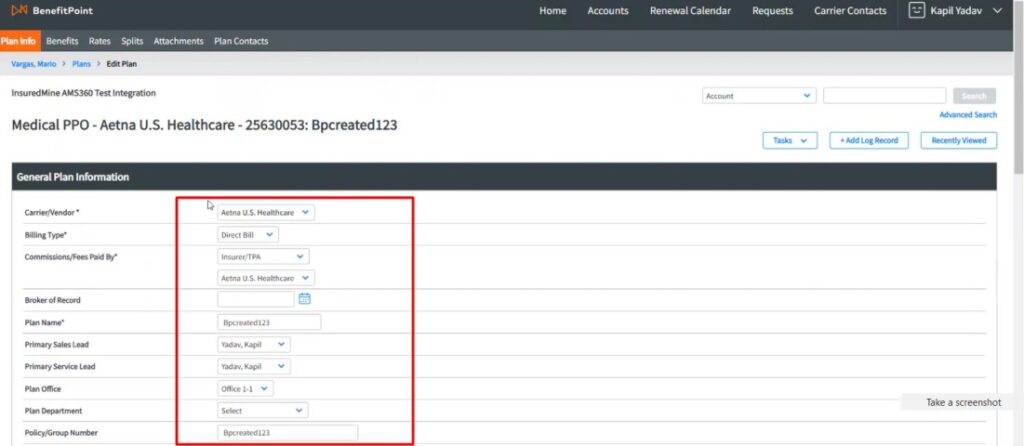Open the Broker of Record calendar picker
This screenshot has height=446, width=1024.
pos(305,299)
